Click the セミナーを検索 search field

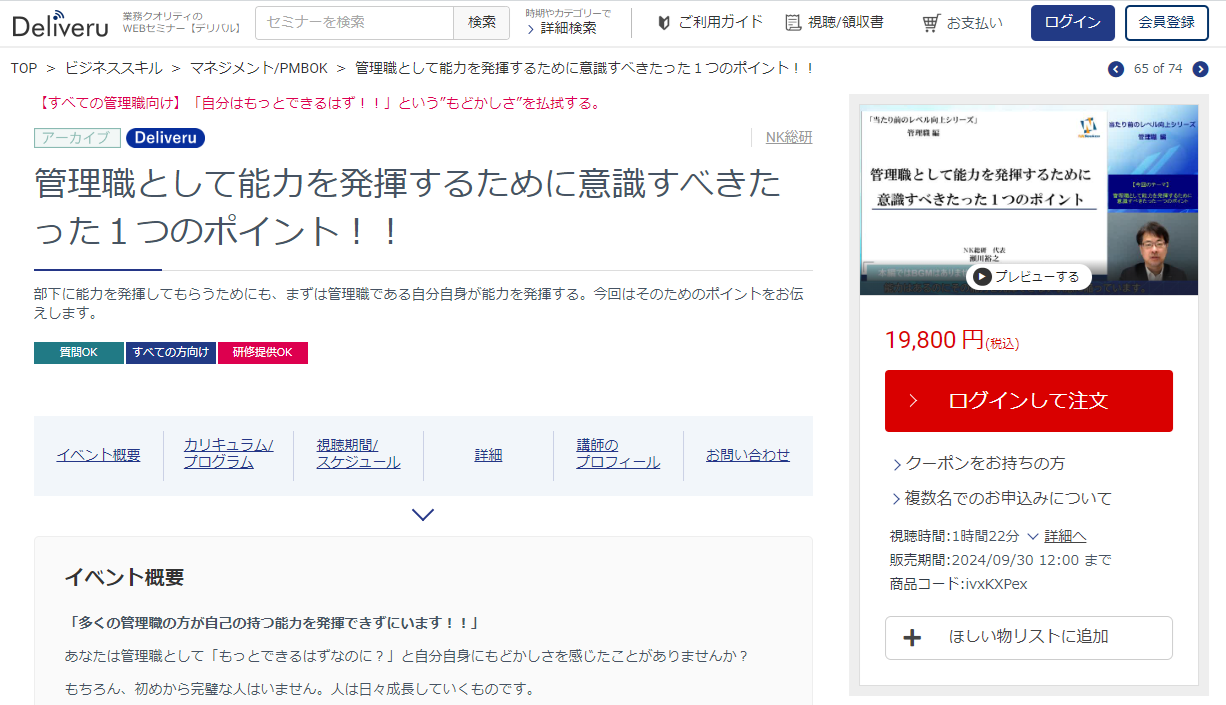tap(355, 22)
